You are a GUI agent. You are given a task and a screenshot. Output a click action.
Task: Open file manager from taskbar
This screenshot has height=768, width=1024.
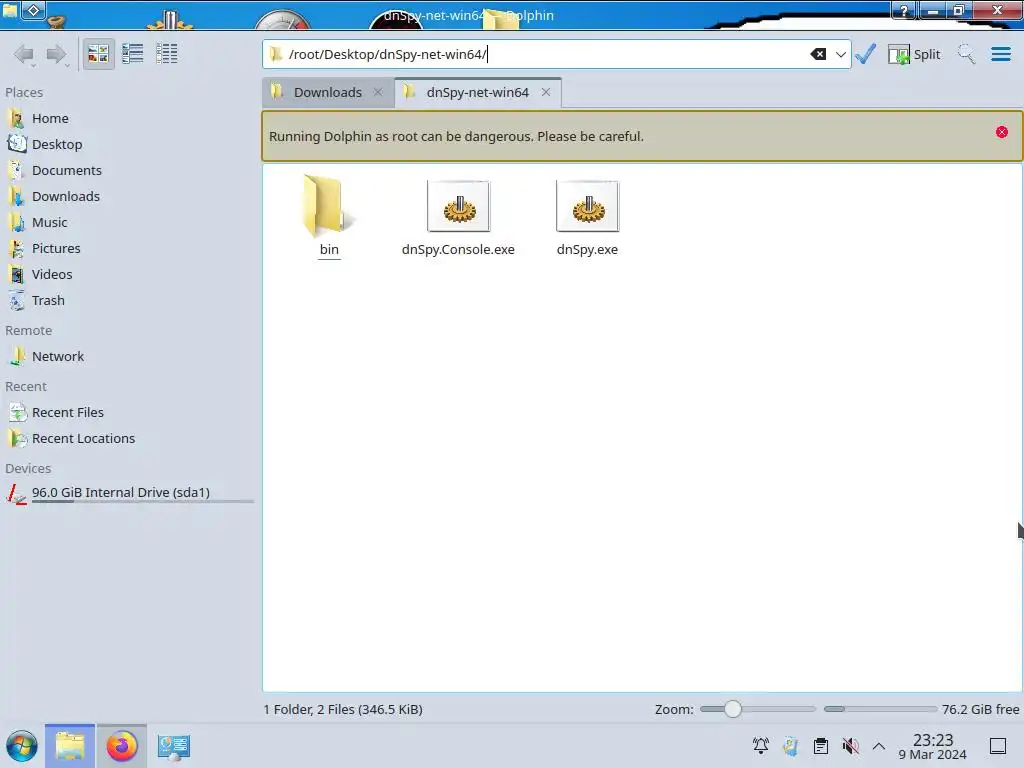(x=70, y=746)
